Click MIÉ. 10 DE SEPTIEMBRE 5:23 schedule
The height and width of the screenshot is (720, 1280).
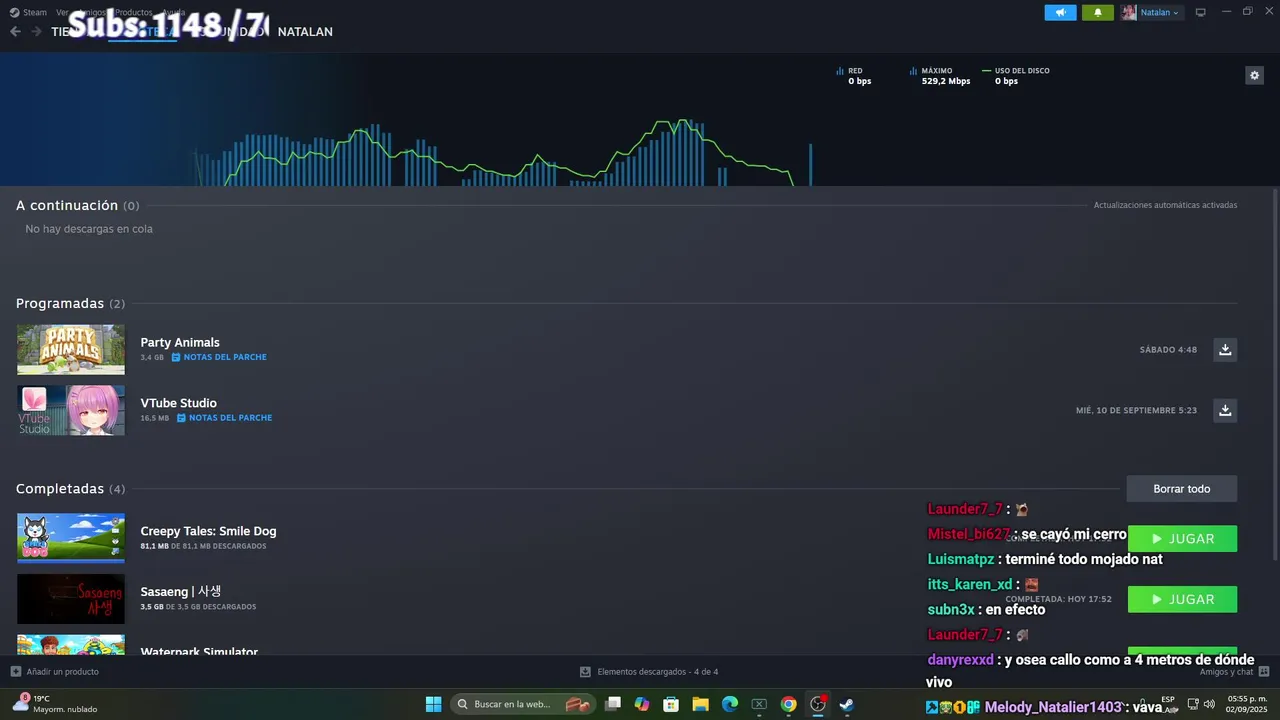tap(1136, 410)
